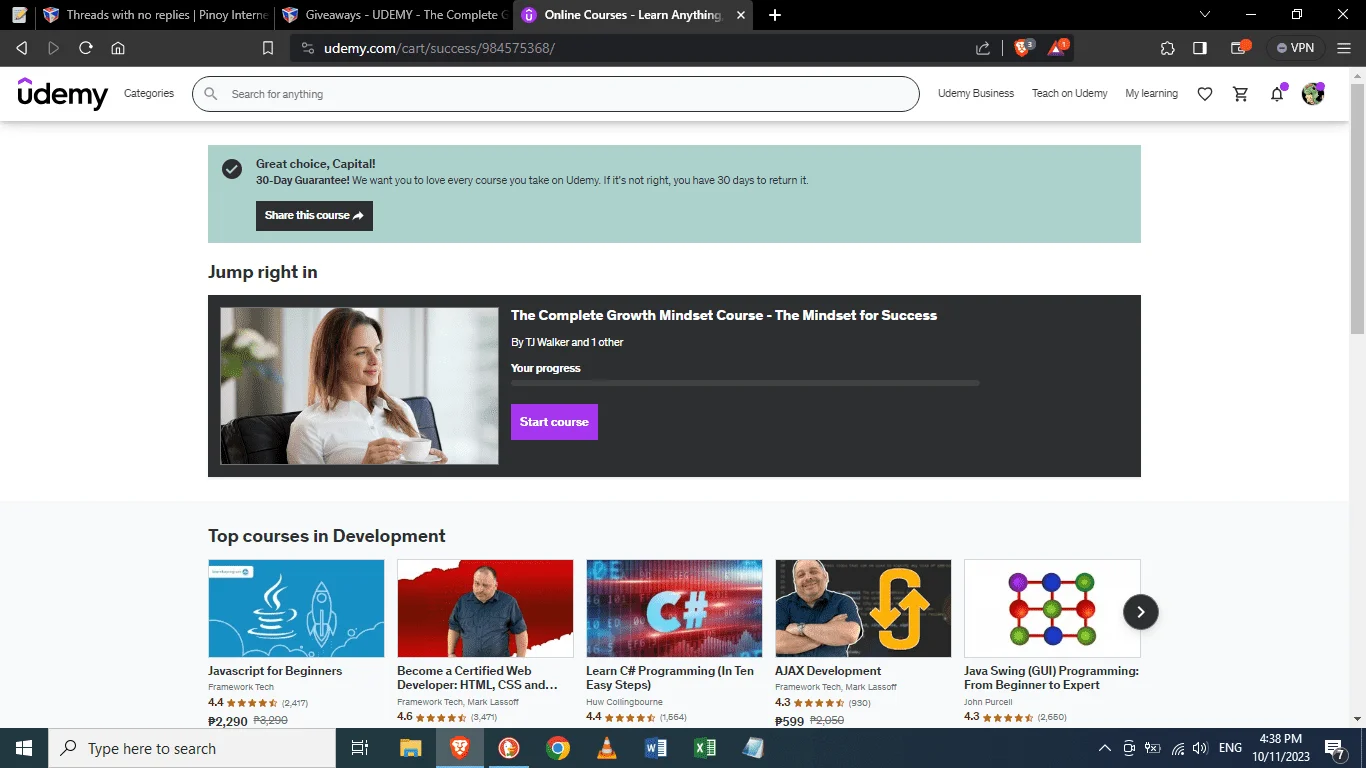Open Microsoft Word from the taskbar
1366x768 pixels.
(656, 748)
